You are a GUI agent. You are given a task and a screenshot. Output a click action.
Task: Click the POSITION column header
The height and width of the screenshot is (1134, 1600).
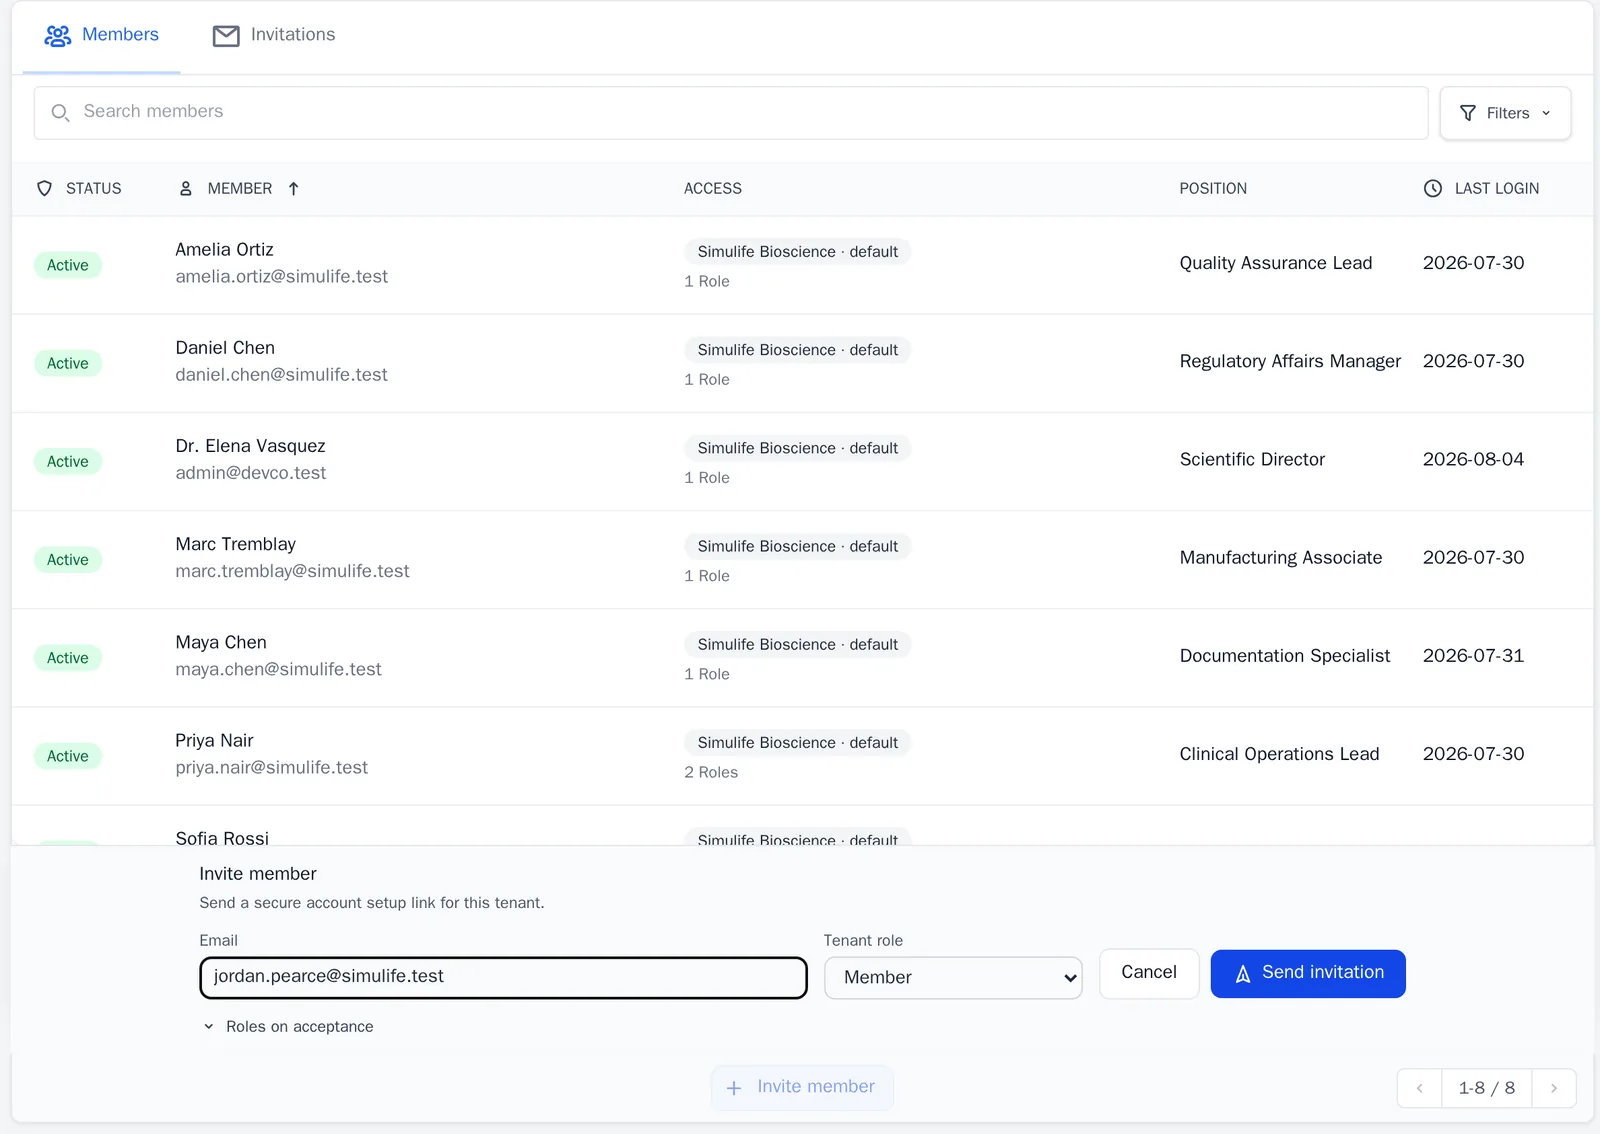[x=1213, y=188]
